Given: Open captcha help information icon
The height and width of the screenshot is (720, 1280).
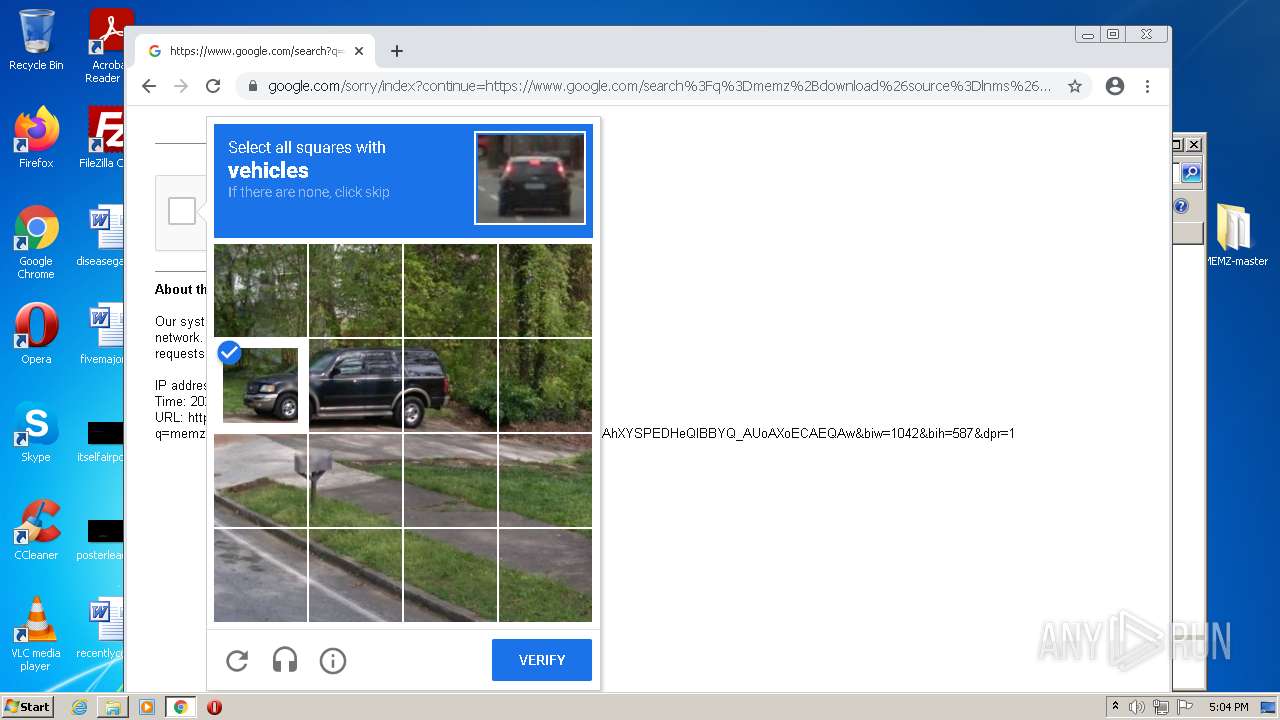Looking at the screenshot, I should coord(333,660).
